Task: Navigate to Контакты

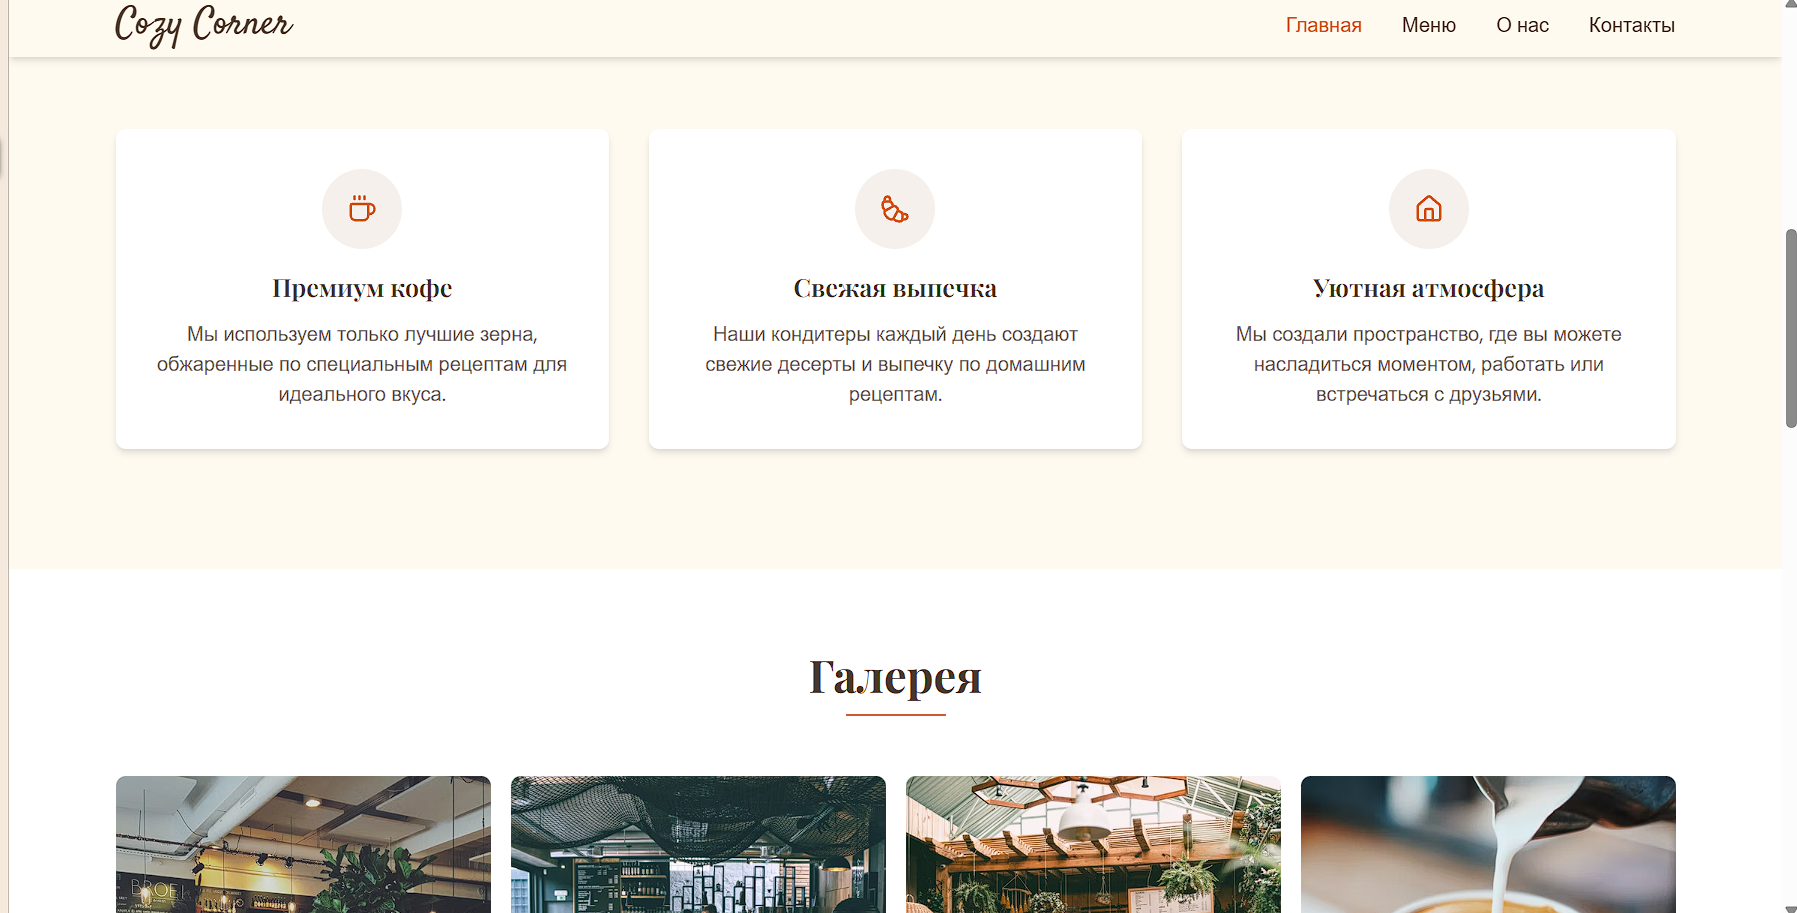Action: pyautogui.click(x=1631, y=25)
